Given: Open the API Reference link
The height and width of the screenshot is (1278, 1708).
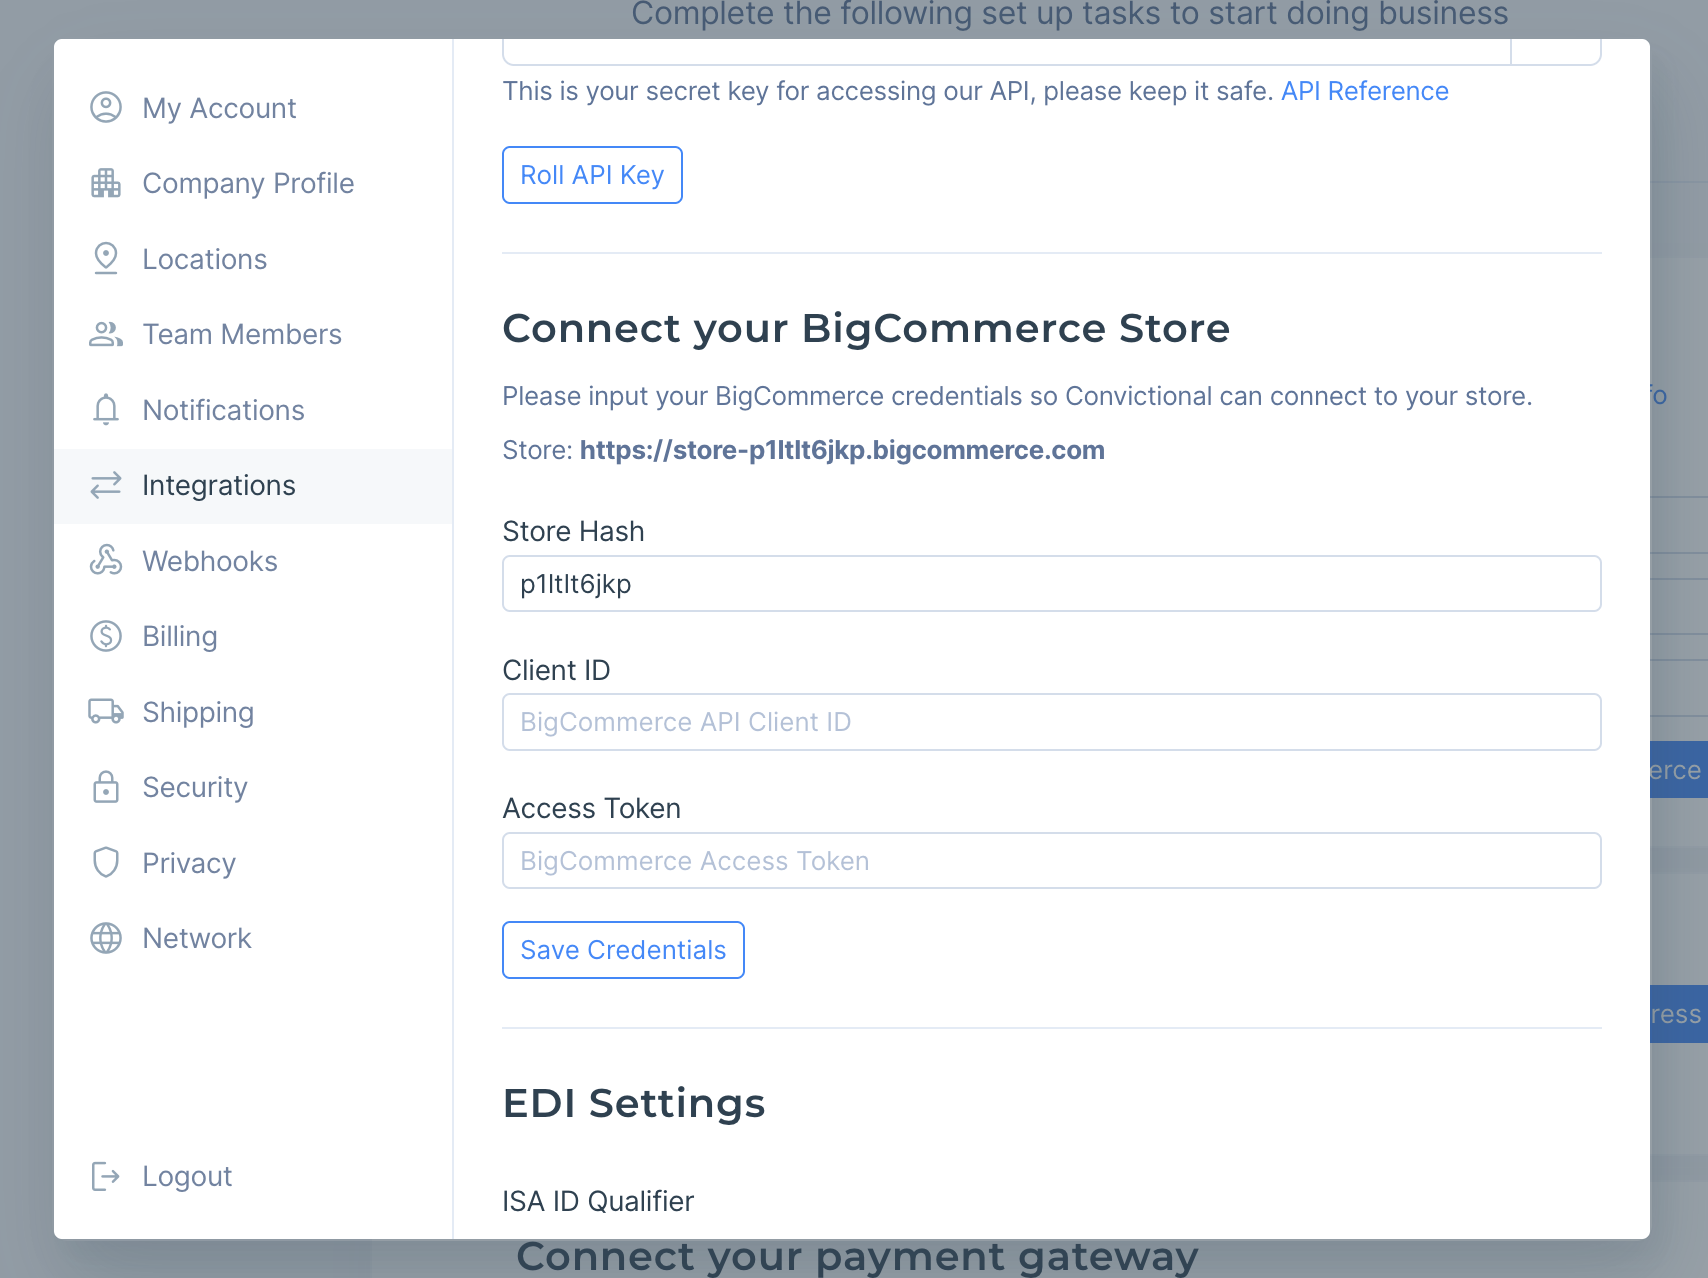Looking at the screenshot, I should (1364, 91).
